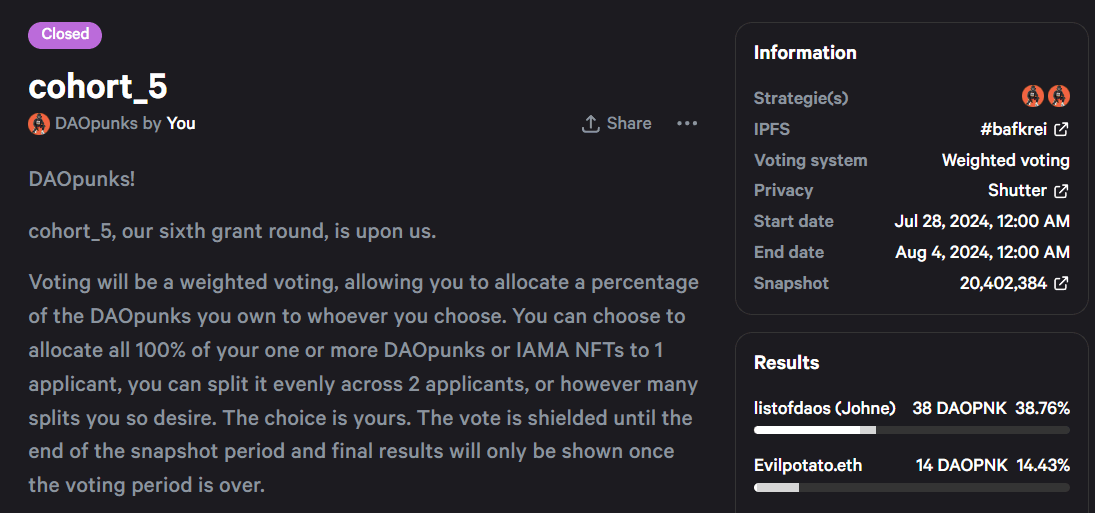Open the second strategy avatar icon
This screenshot has width=1095, height=513.
[x=1059, y=96]
